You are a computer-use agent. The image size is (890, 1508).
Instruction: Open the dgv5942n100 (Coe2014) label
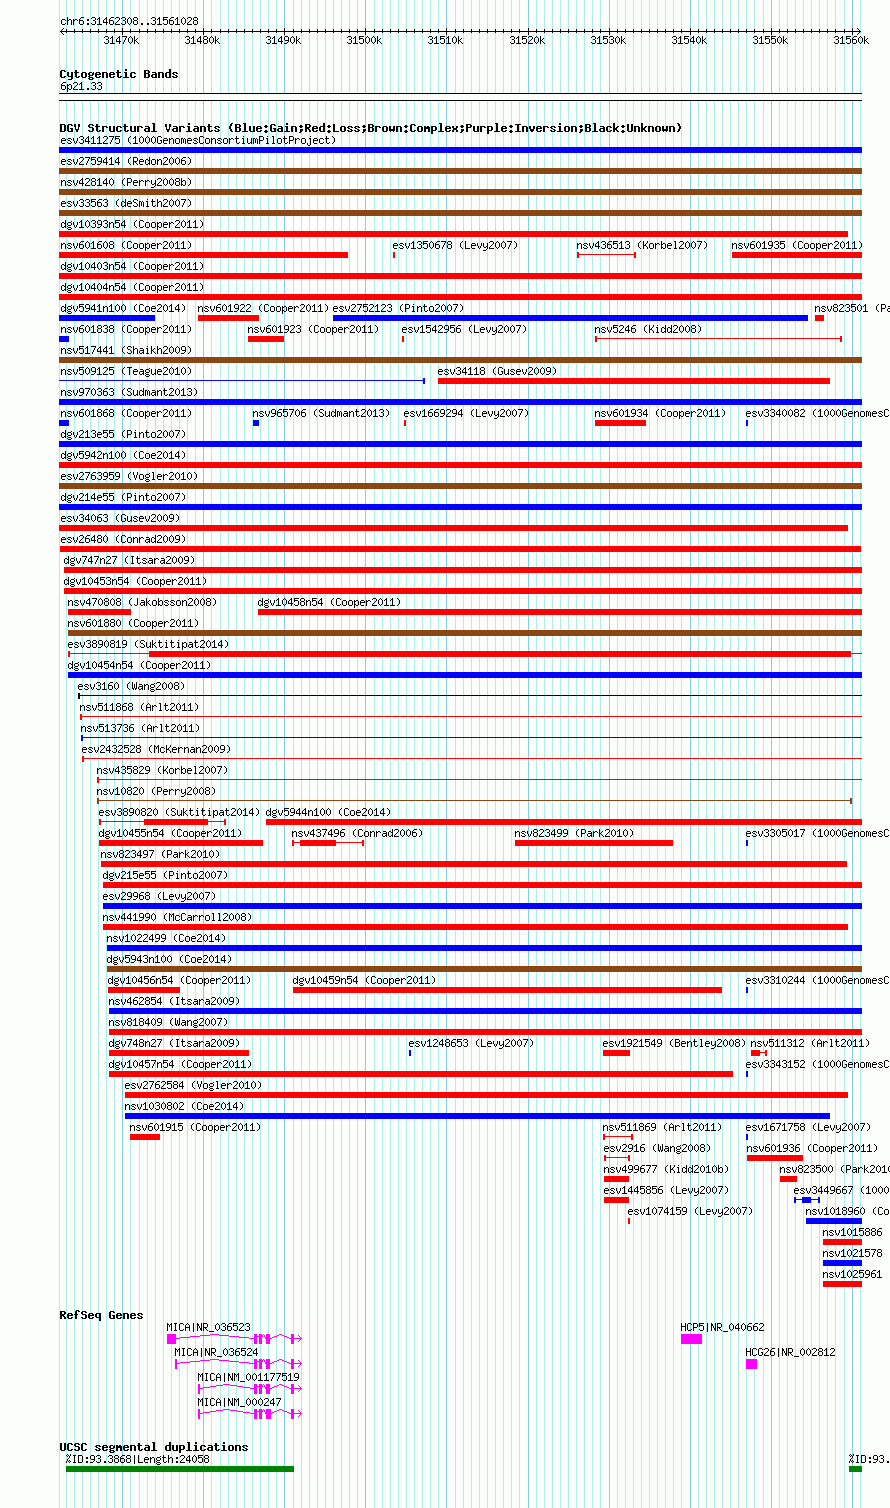click(122, 455)
